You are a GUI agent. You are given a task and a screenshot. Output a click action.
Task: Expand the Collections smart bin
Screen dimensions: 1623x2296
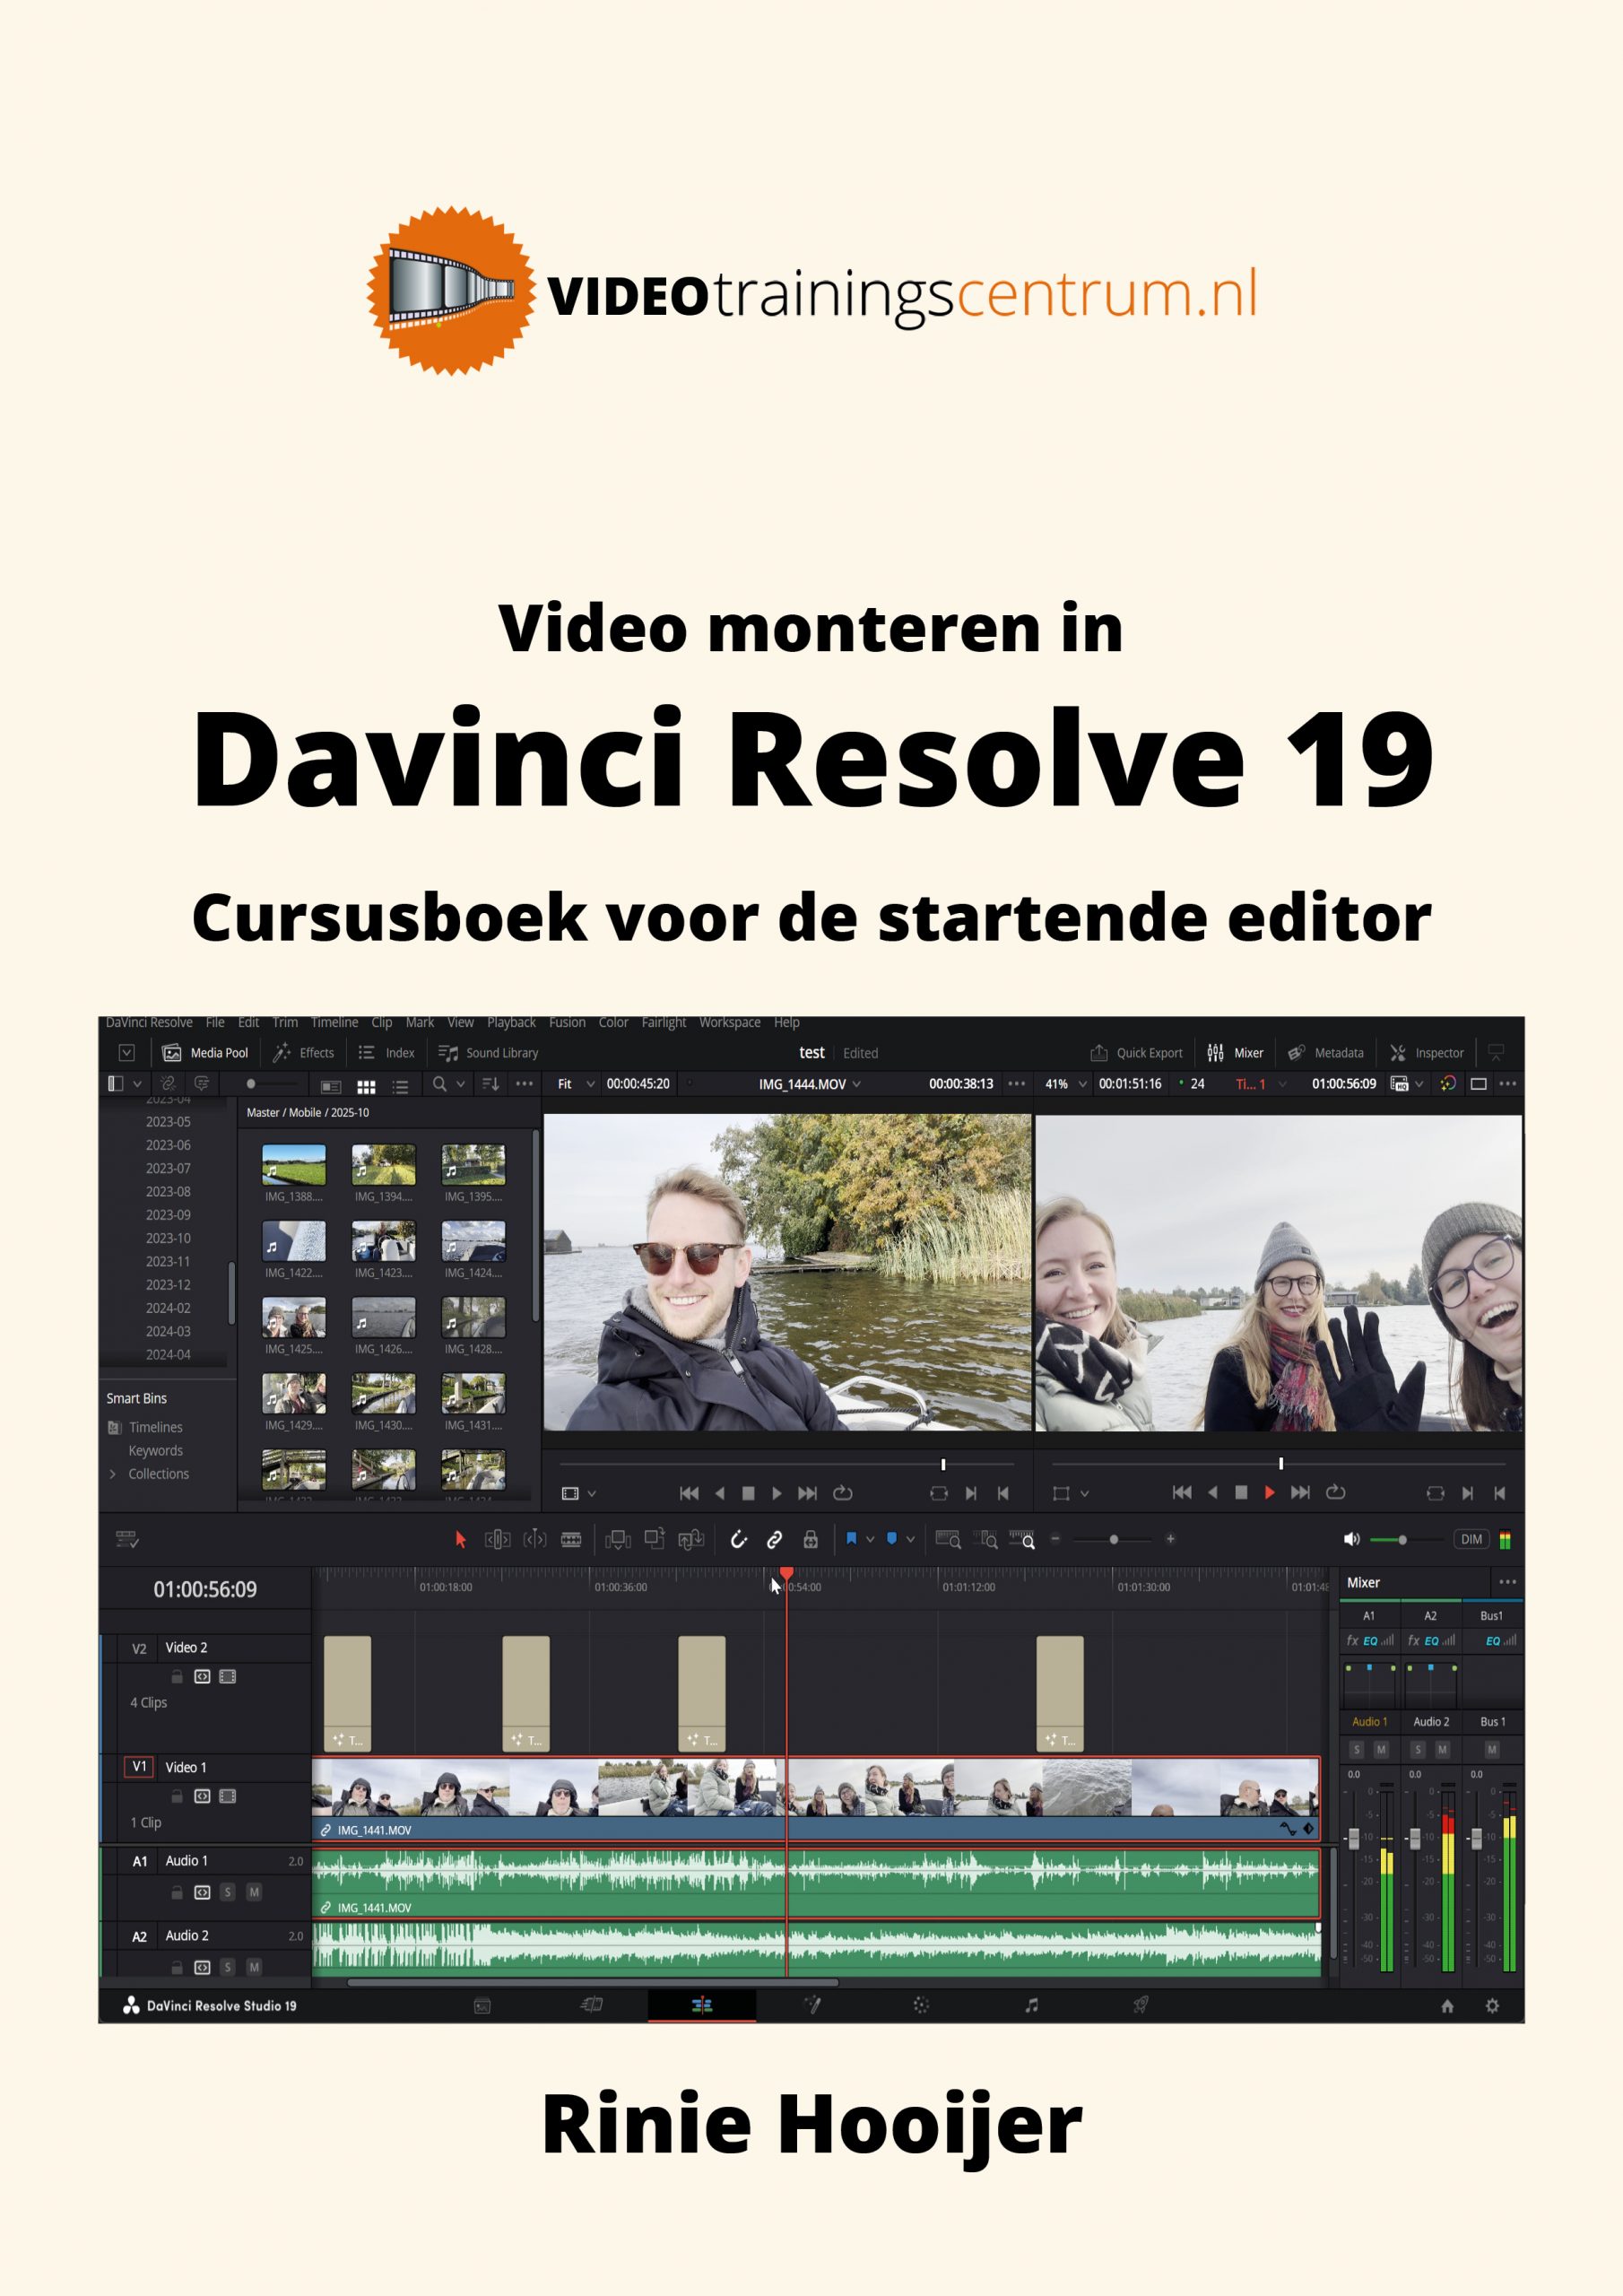pos(112,1474)
